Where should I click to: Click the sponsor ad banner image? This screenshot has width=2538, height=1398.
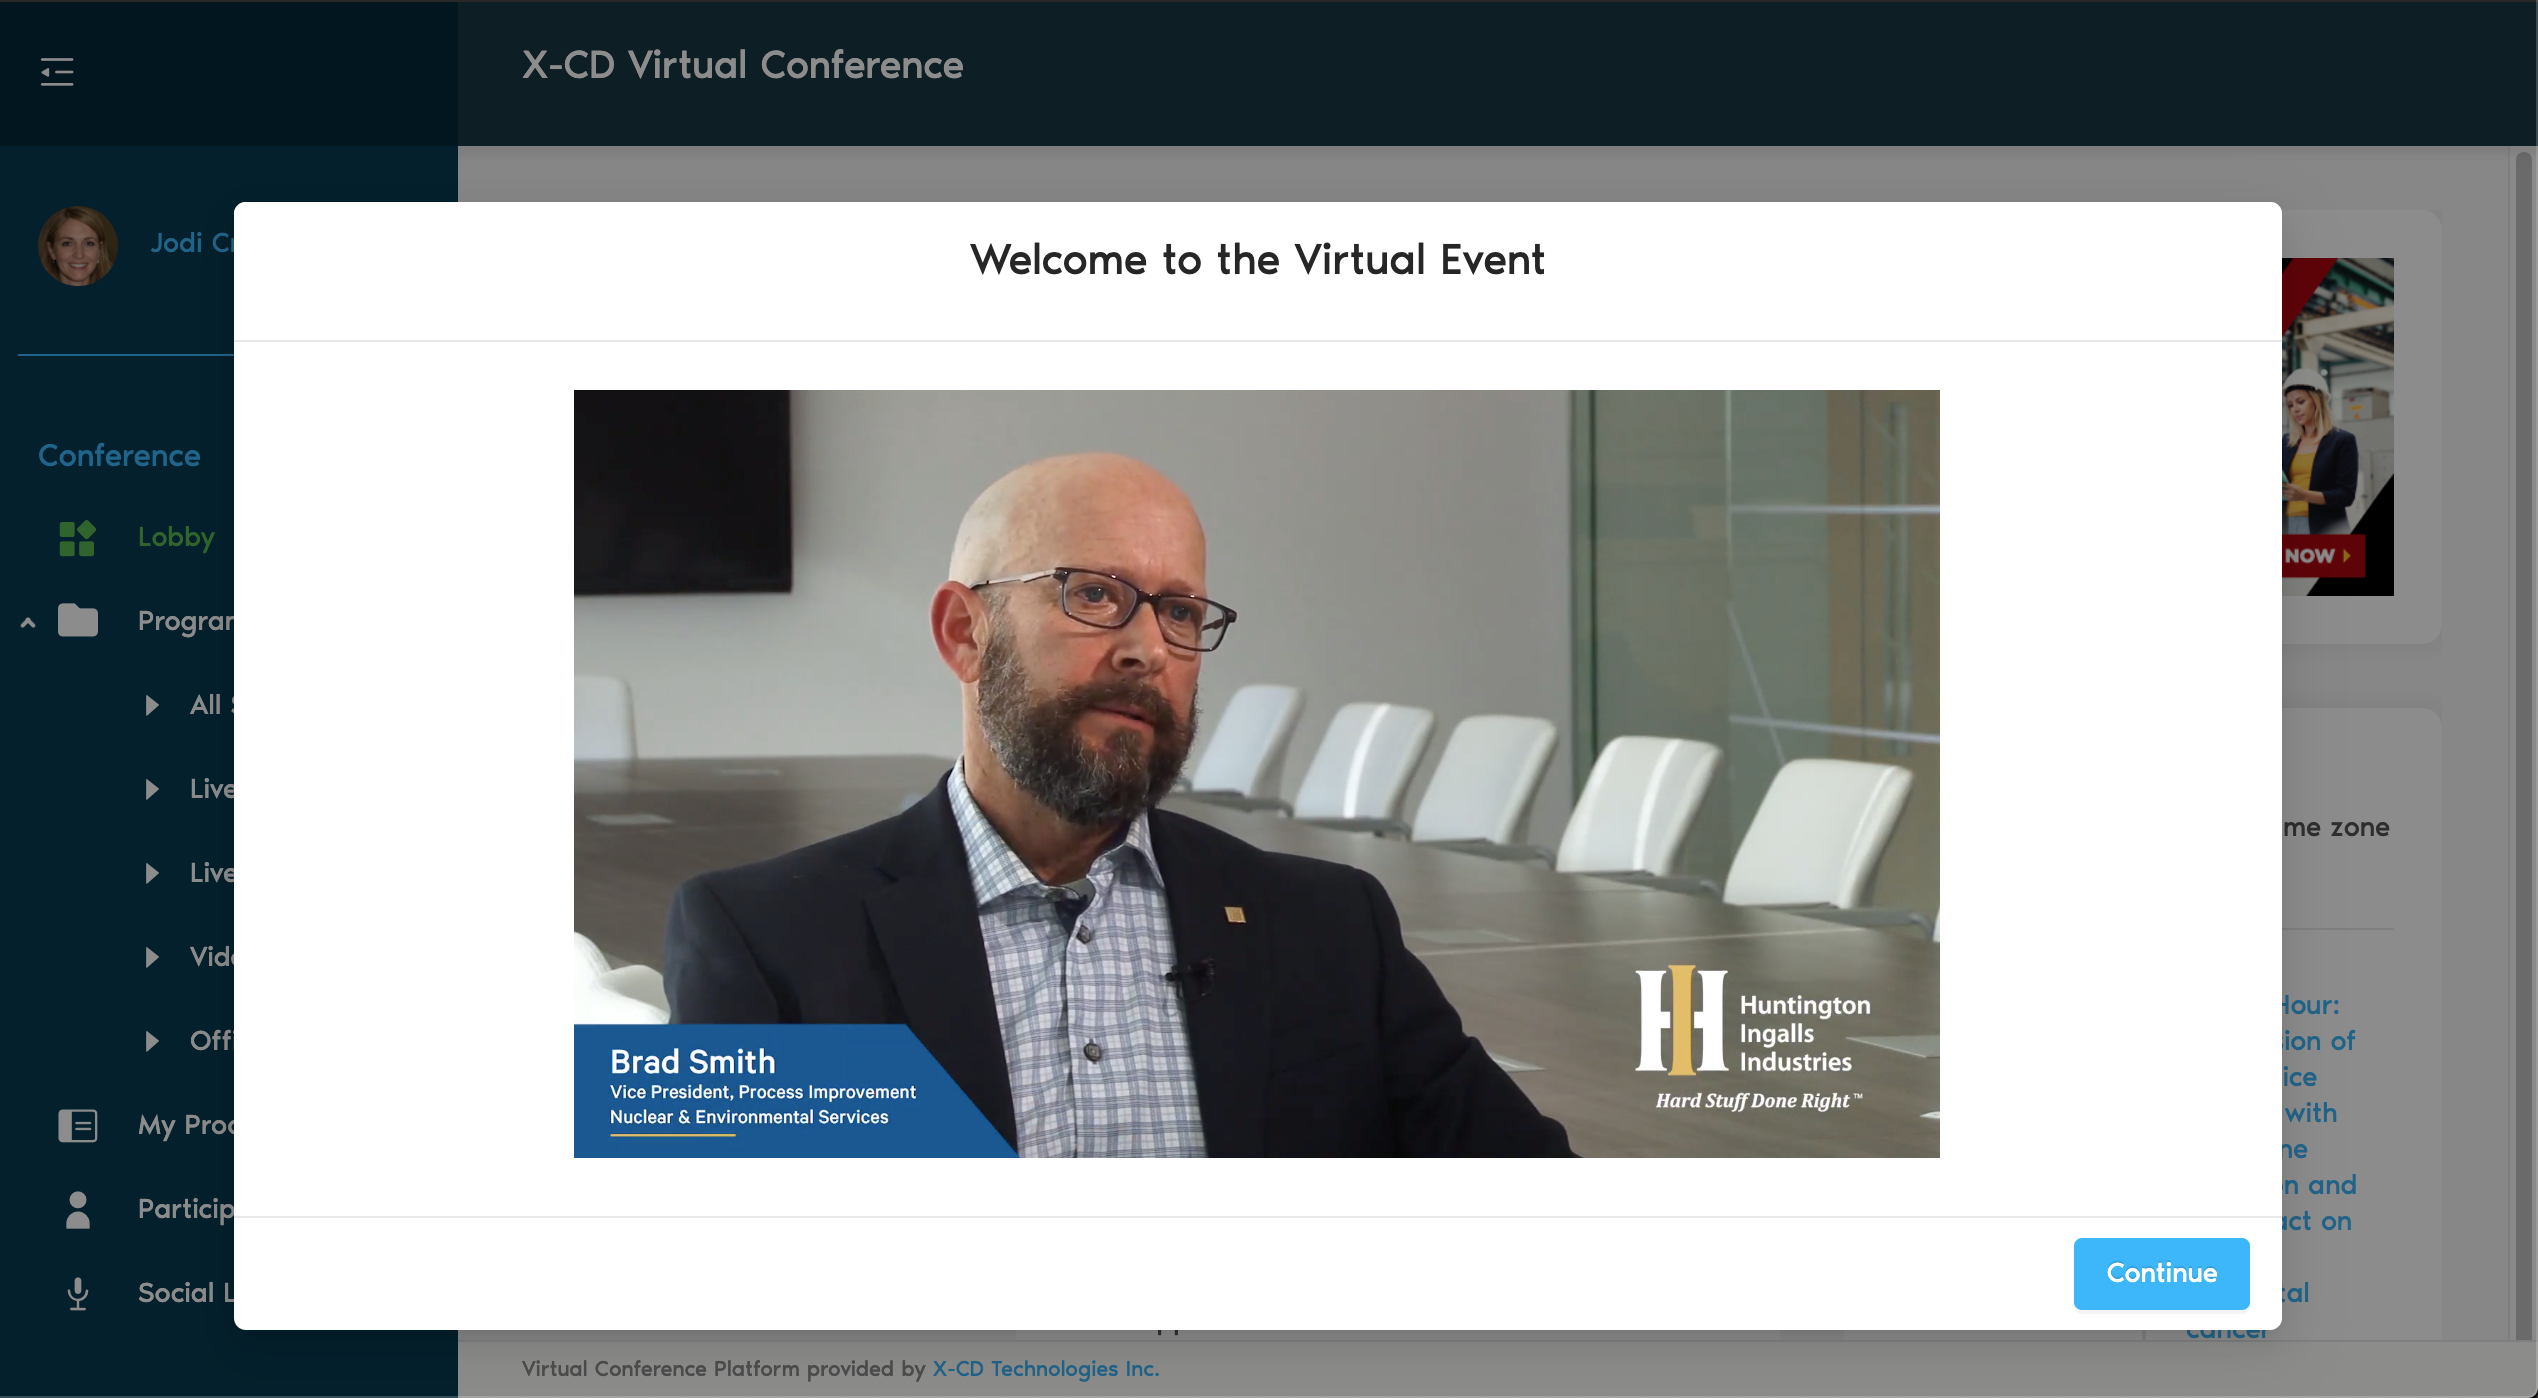(x=2338, y=427)
